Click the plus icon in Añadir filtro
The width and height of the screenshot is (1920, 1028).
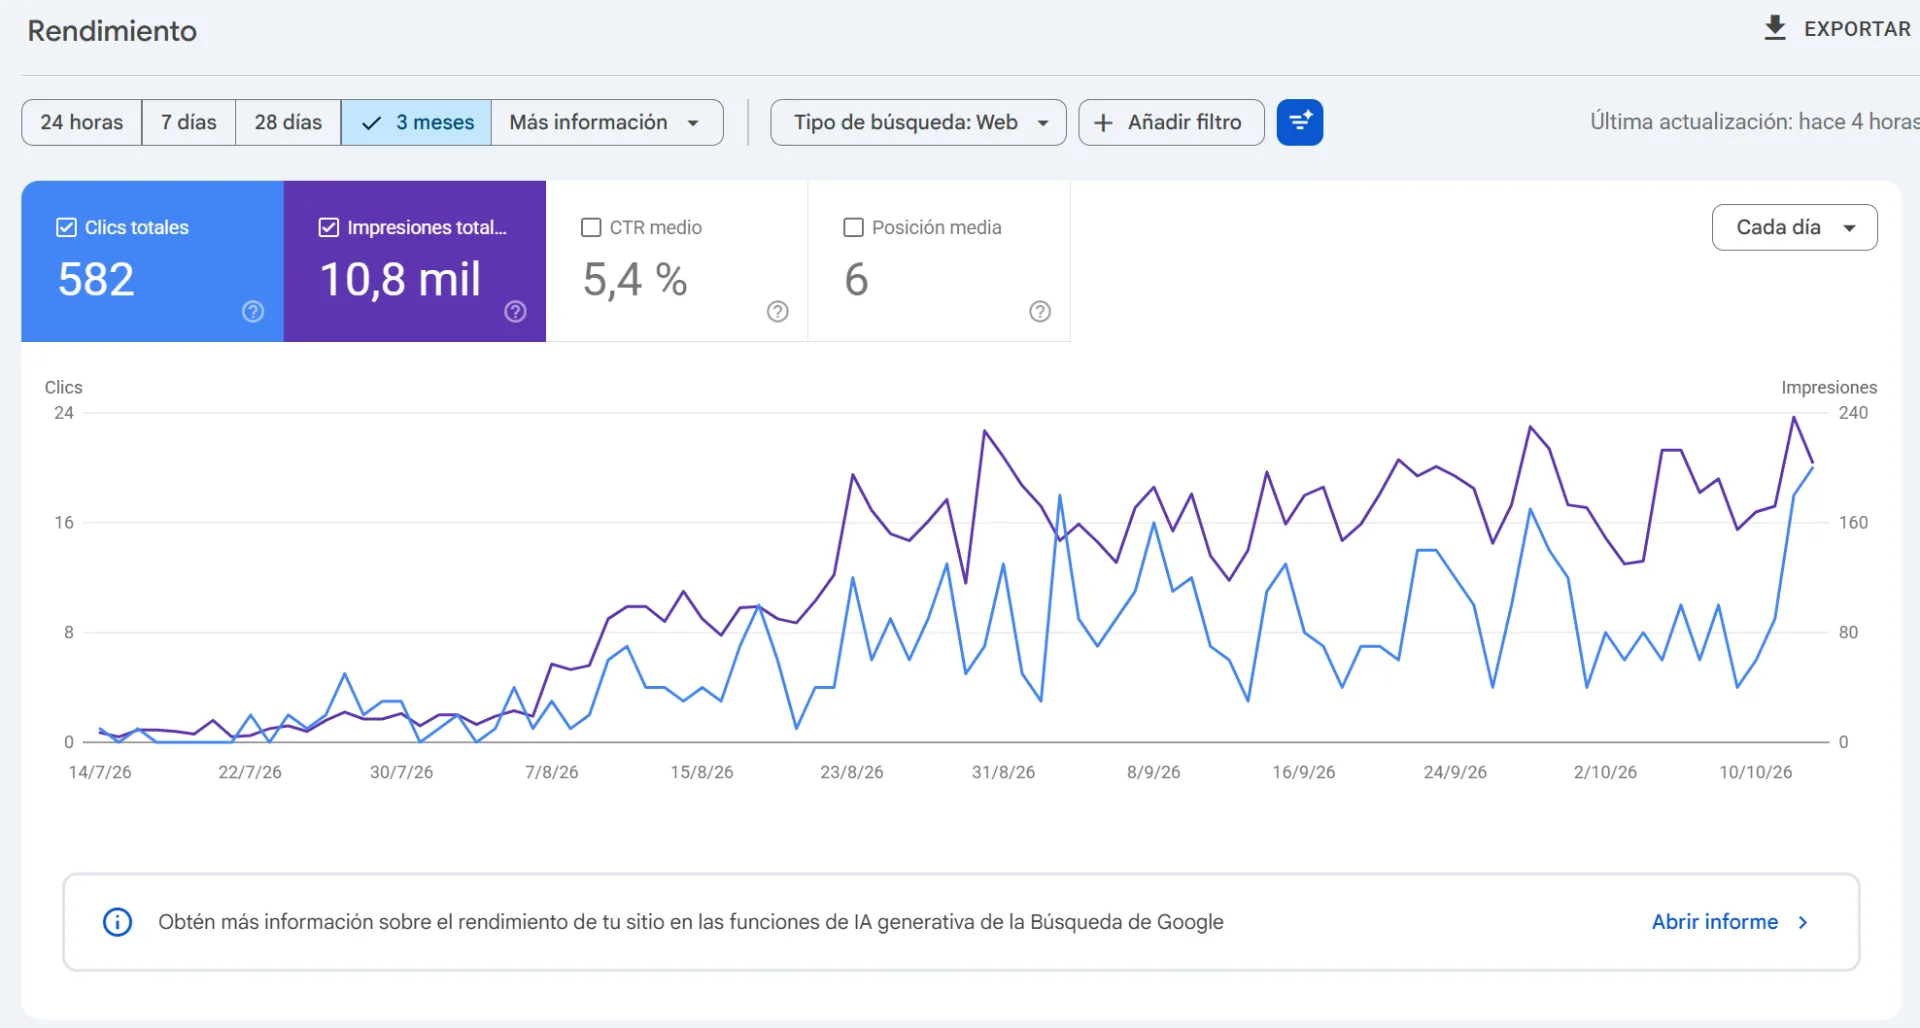(x=1103, y=122)
